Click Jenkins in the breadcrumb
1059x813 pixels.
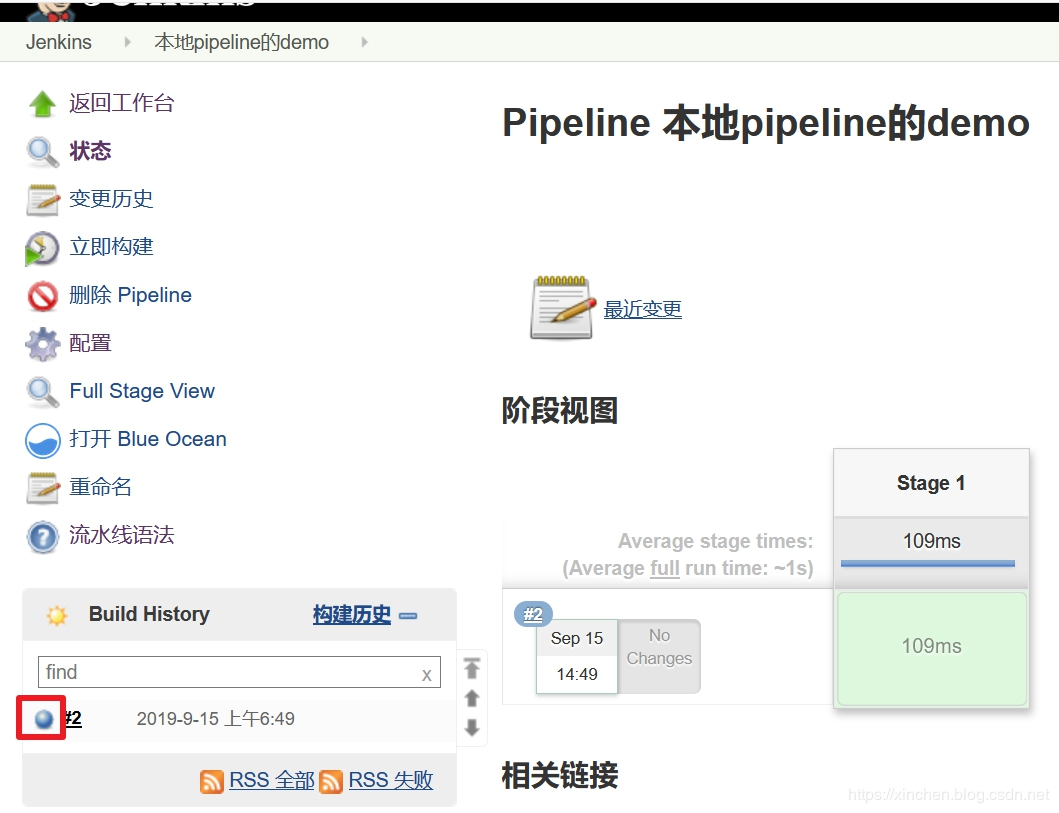point(59,42)
